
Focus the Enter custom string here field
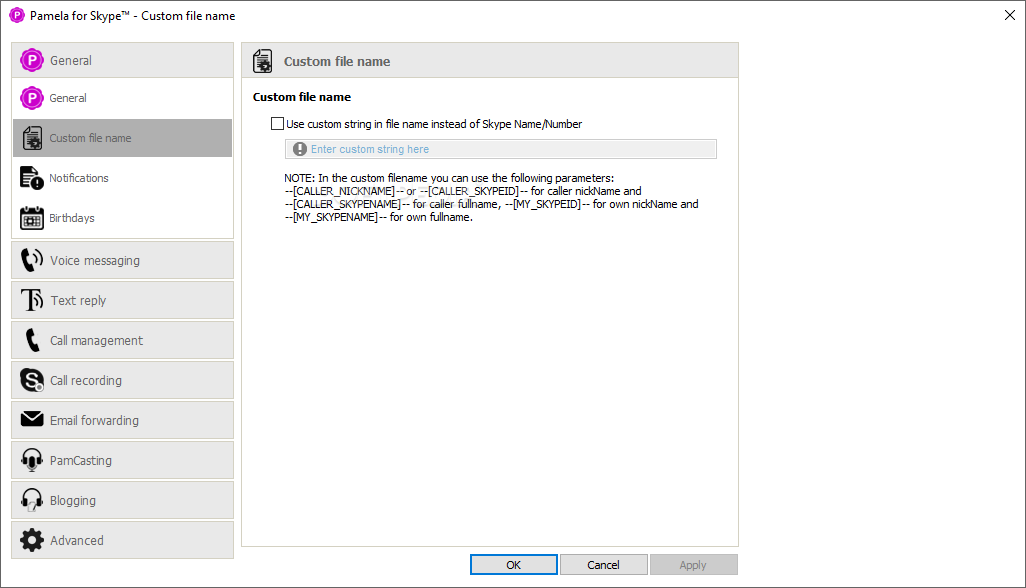pyautogui.click(x=501, y=149)
